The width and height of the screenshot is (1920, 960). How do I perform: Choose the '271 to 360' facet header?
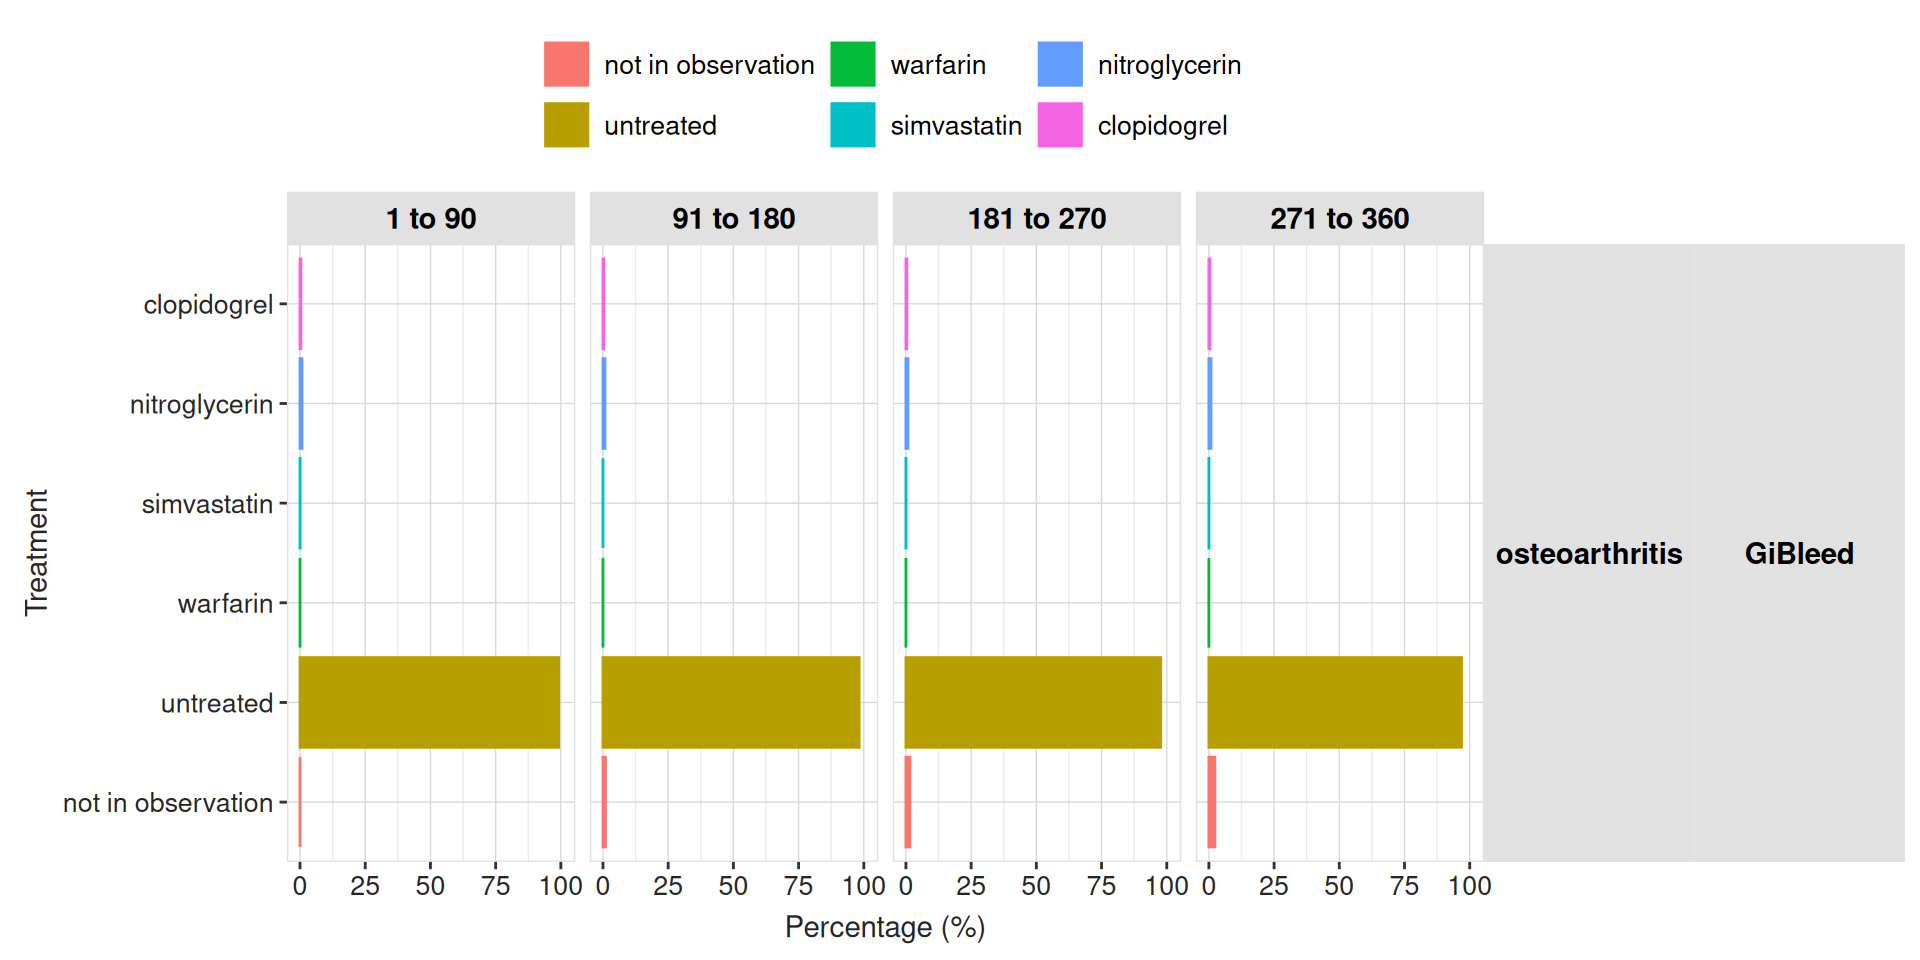[x=1339, y=219]
